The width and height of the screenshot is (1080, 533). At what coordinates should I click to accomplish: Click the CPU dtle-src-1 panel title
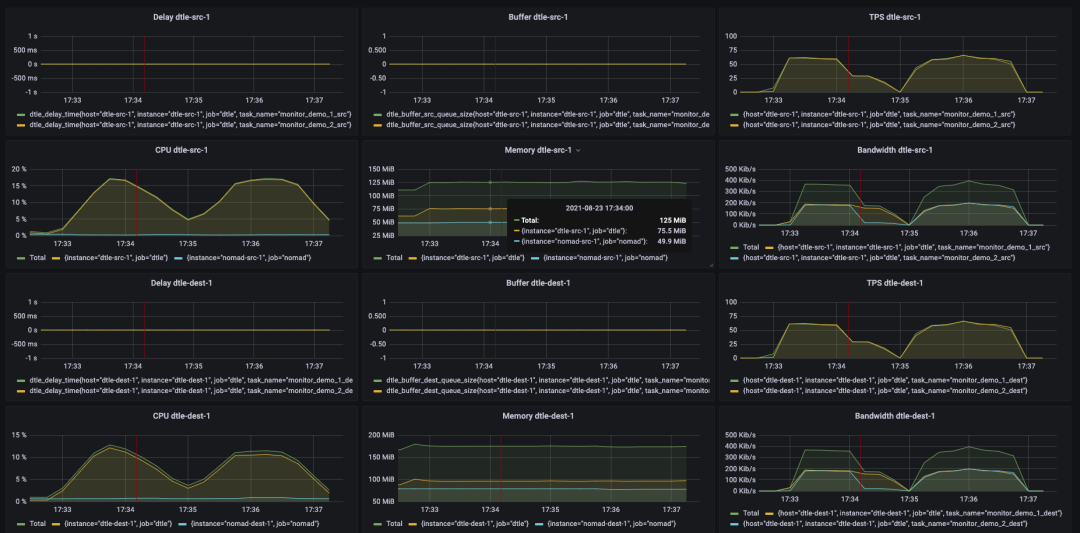181,150
